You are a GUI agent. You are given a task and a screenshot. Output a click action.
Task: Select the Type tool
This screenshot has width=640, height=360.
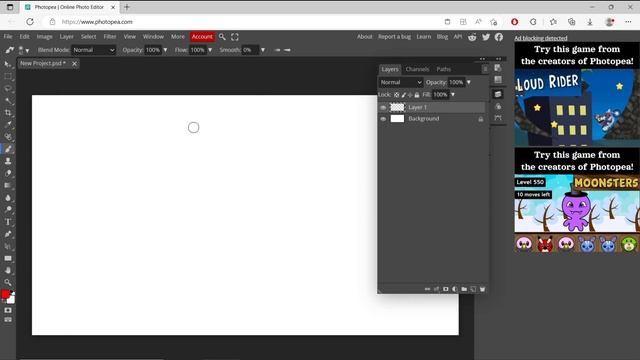click(x=8, y=222)
